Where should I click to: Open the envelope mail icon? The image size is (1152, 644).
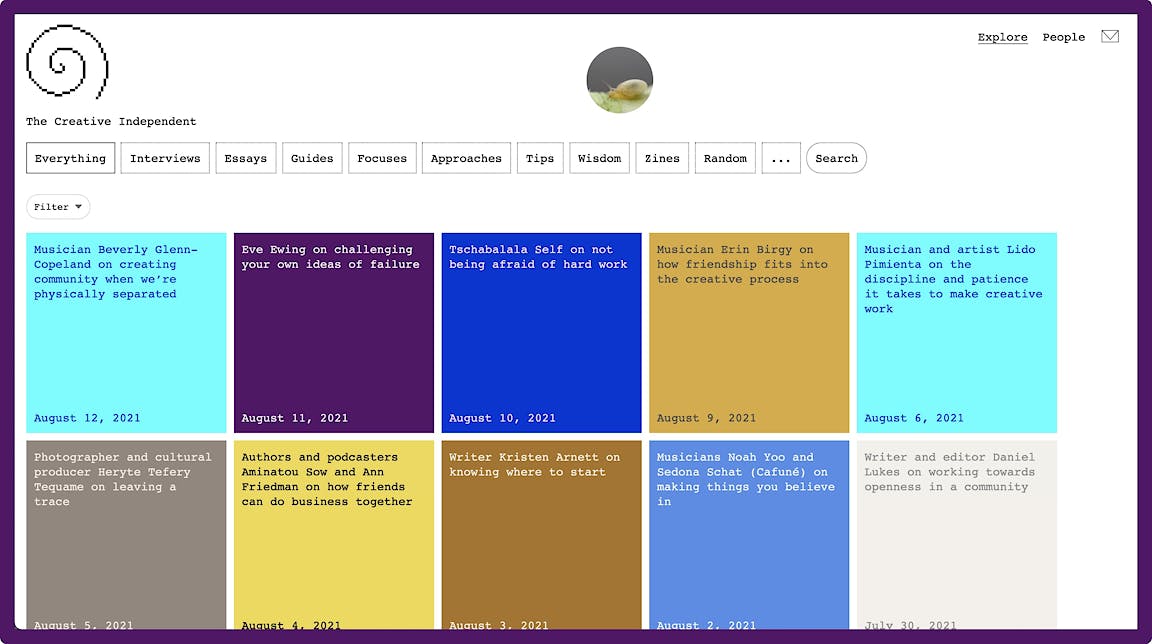click(x=1110, y=37)
